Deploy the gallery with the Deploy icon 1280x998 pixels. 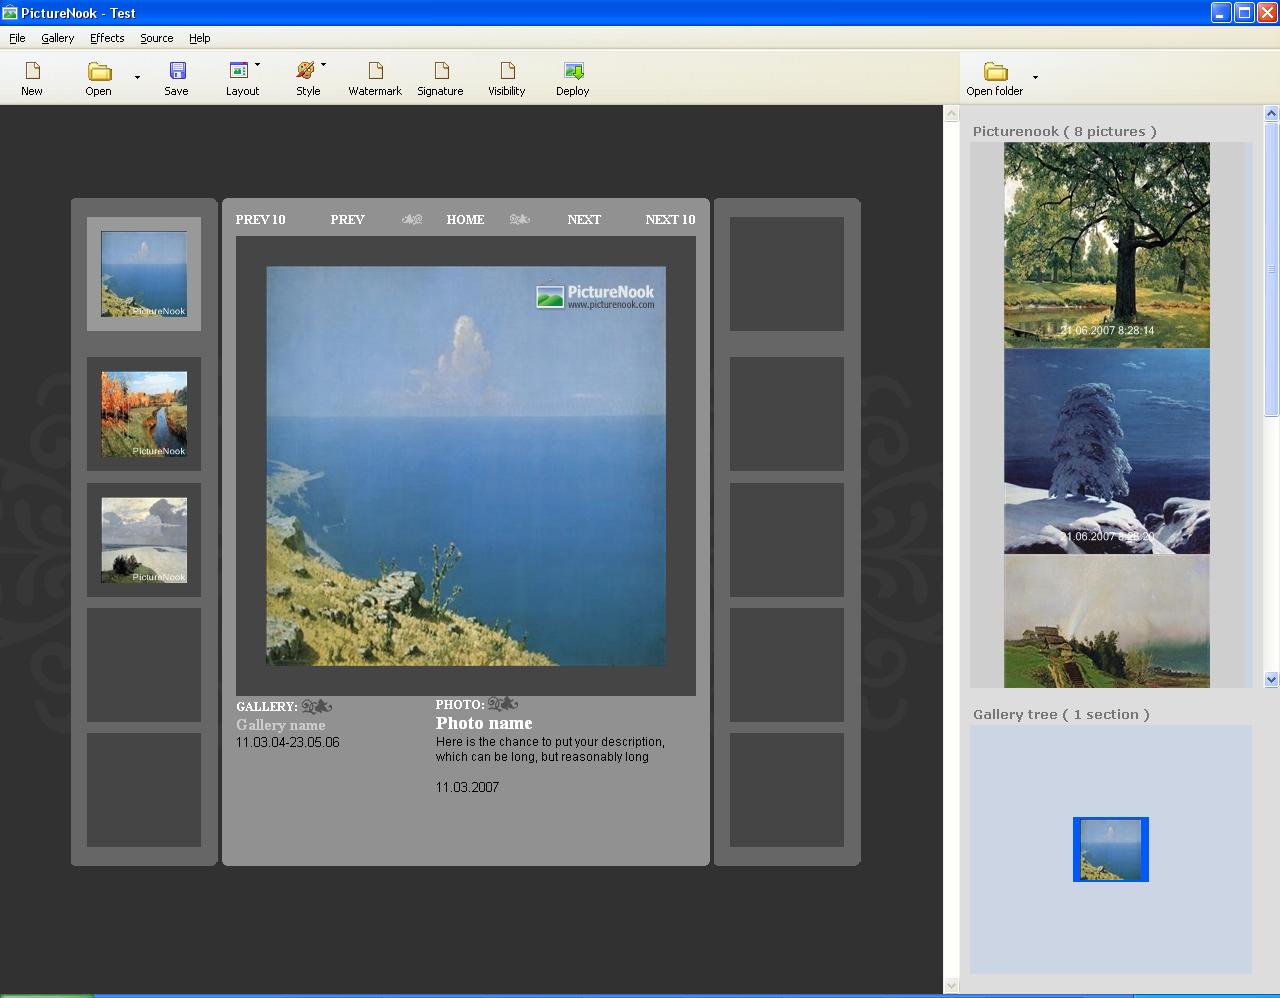point(573,71)
